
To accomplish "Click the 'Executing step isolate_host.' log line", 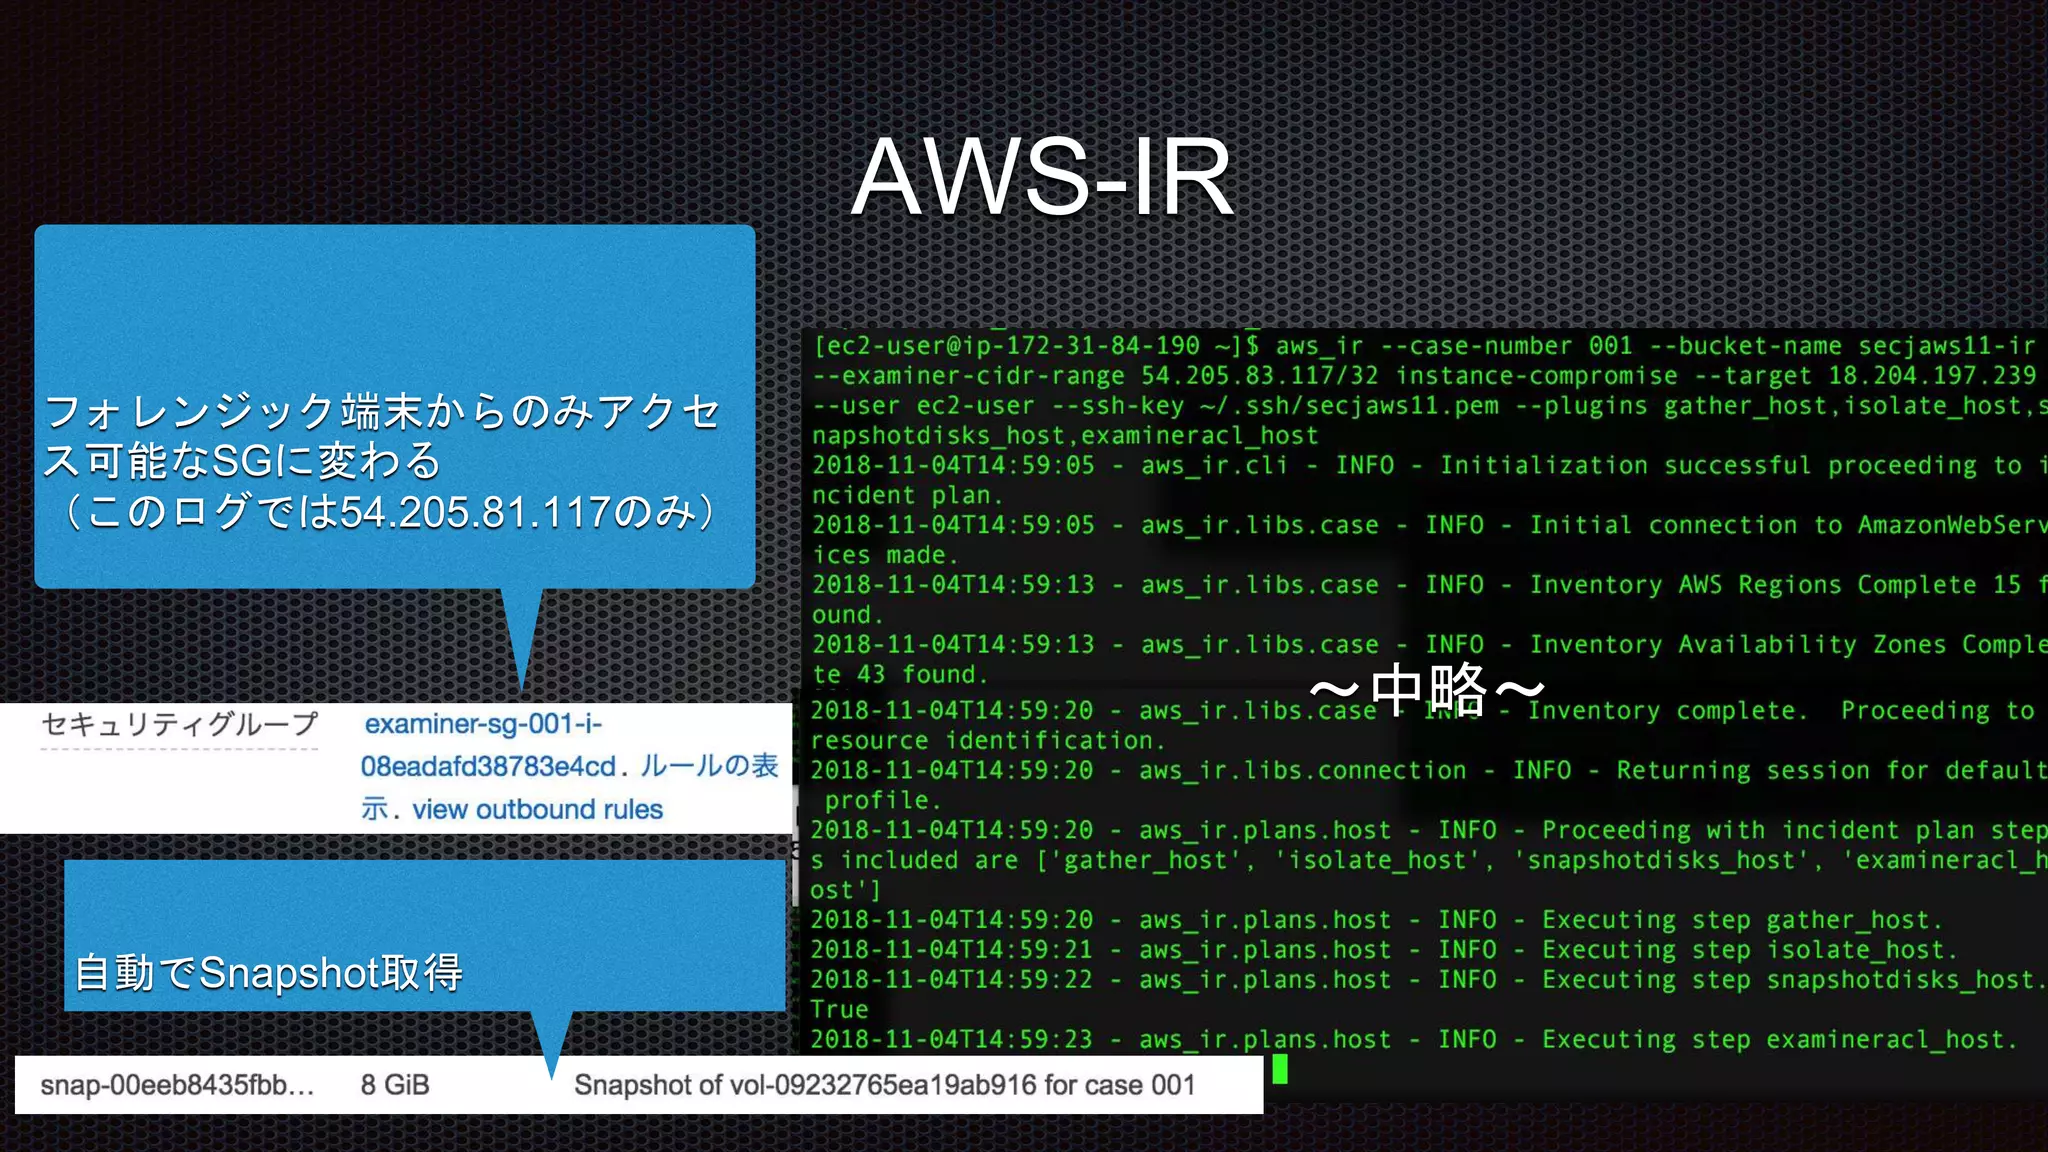I will point(1383,950).
